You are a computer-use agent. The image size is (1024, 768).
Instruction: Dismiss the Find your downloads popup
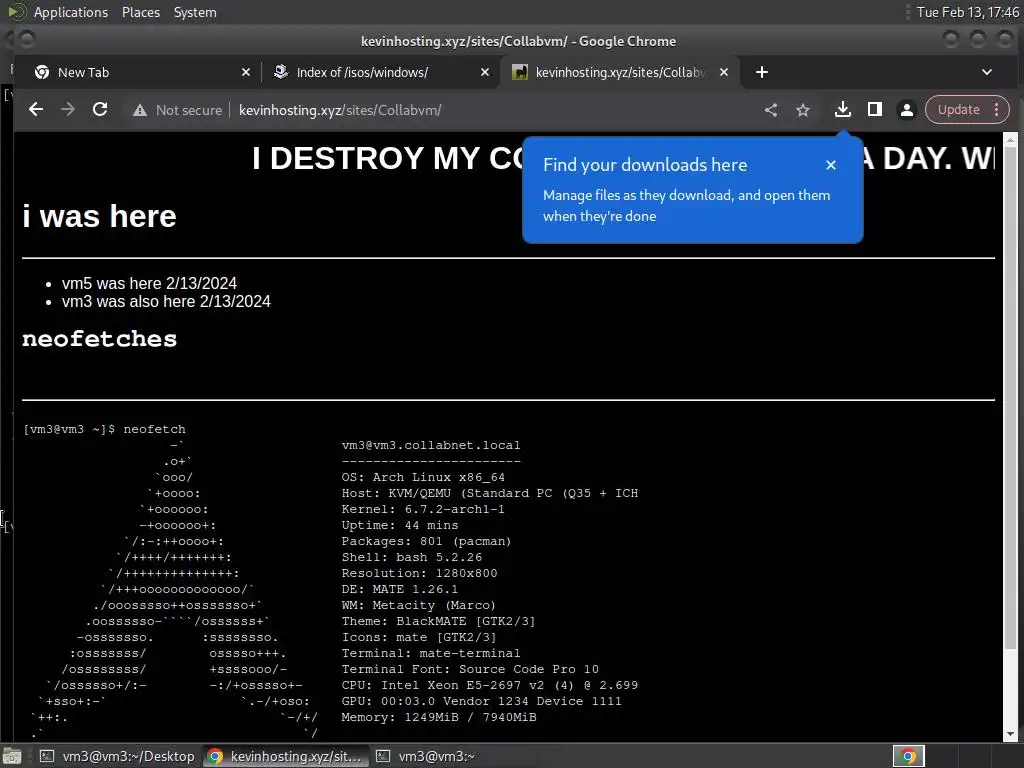pyautogui.click(x=831, y=165)
